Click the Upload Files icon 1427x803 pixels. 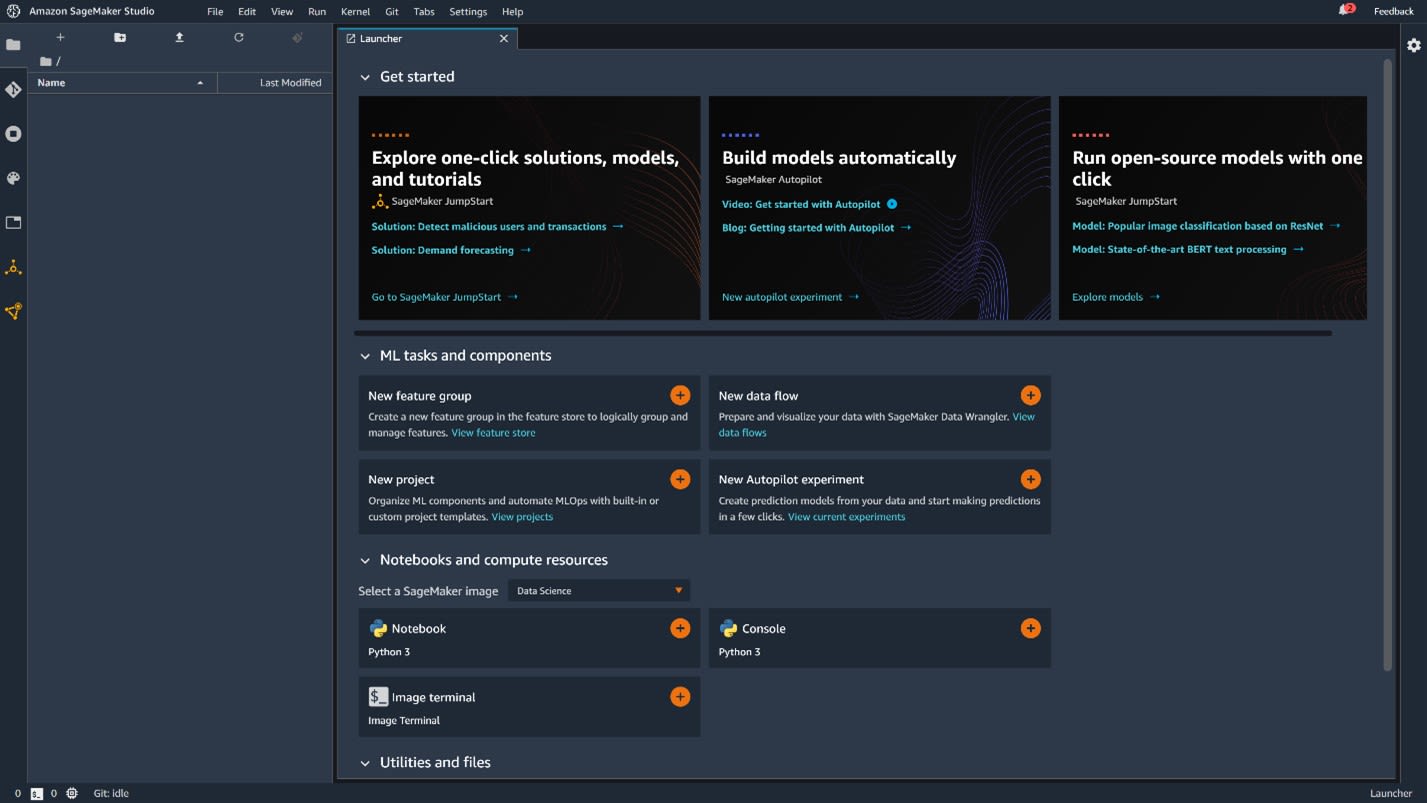click(x=179, y=37)
